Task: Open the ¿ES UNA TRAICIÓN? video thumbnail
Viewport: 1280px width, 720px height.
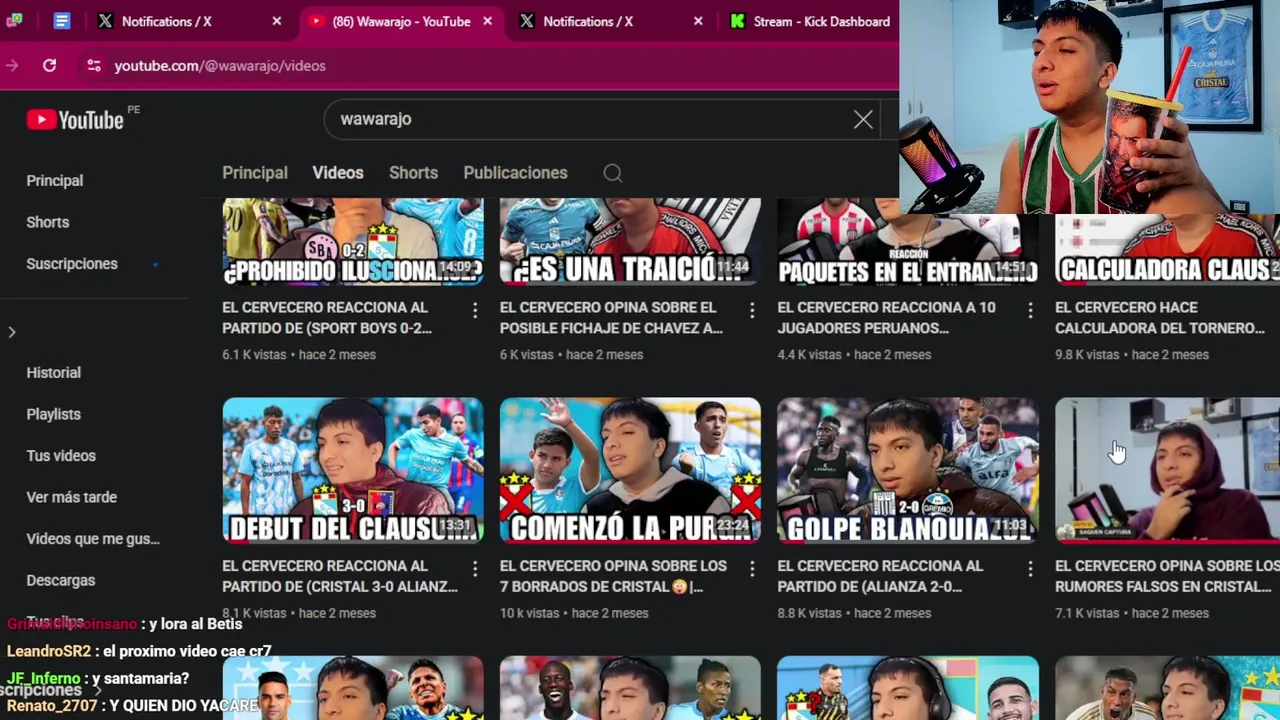Action: coord(630,241)
